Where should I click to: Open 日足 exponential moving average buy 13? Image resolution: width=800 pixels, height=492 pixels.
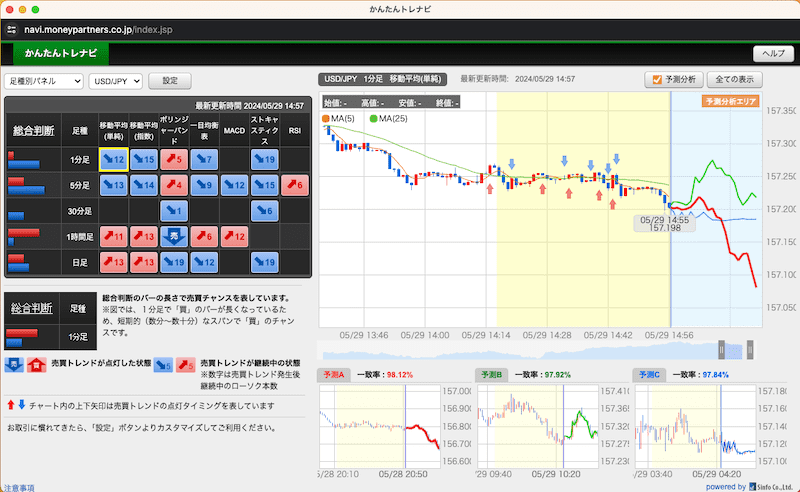click(143, 262)
